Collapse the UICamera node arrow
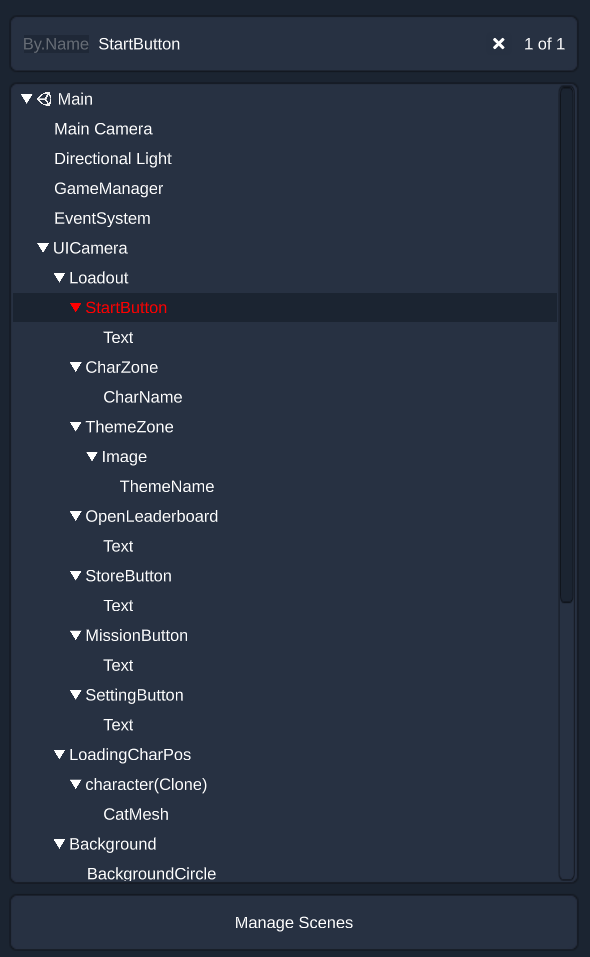 [x=43, y=248]
